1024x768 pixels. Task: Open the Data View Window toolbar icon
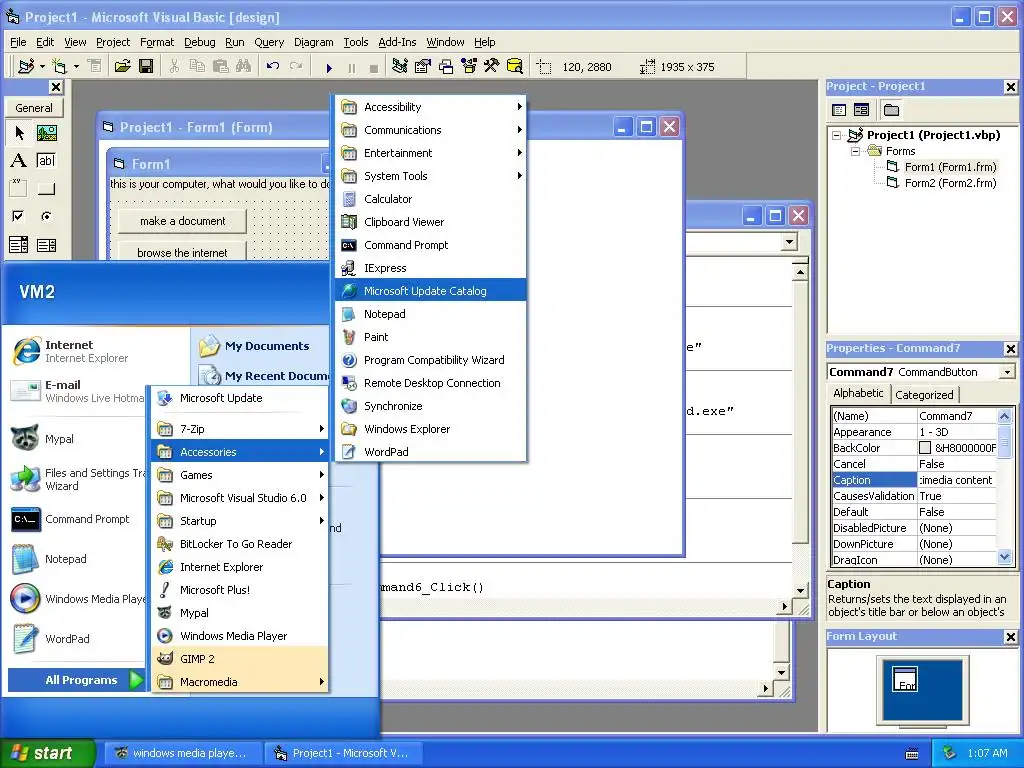(515, 66)
